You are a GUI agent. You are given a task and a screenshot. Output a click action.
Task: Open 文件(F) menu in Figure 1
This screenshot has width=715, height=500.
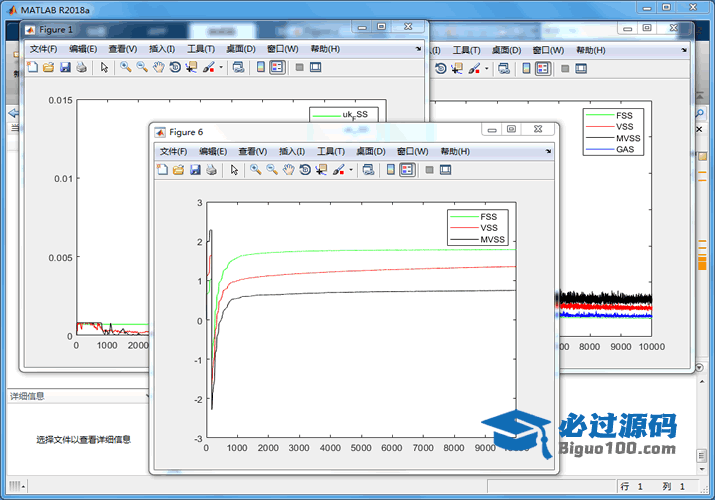43,49
